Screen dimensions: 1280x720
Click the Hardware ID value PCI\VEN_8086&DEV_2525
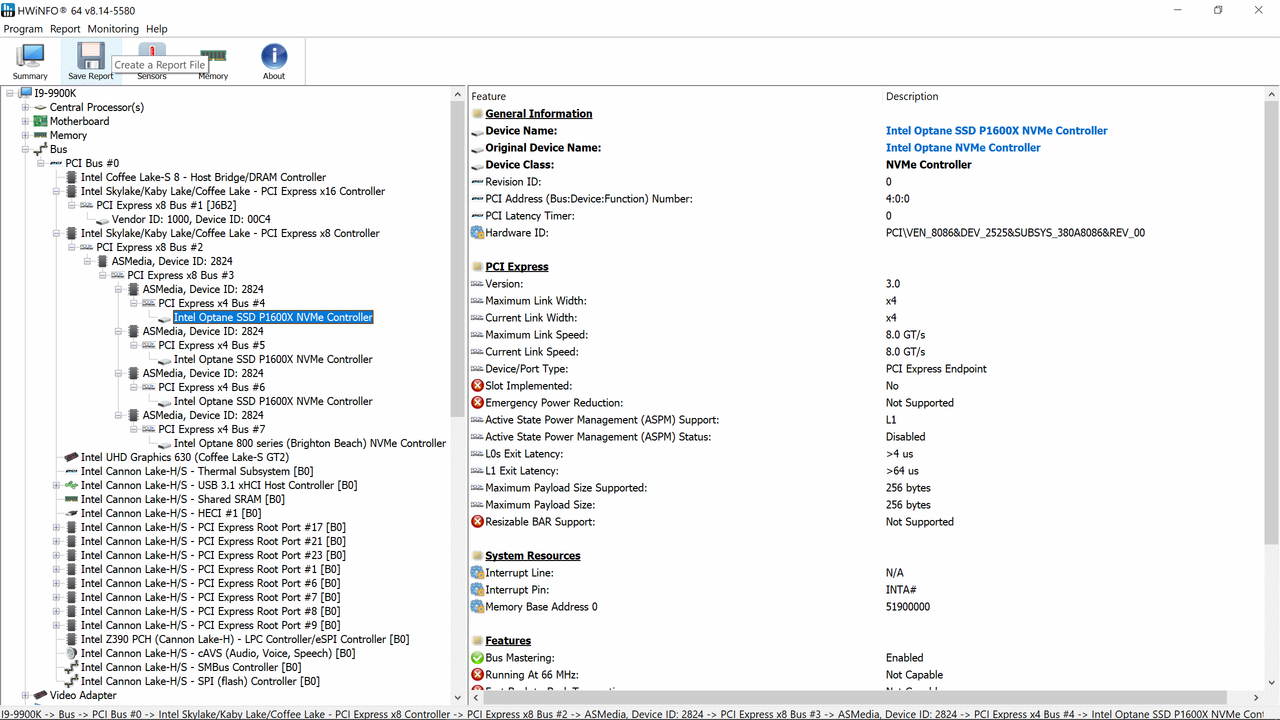(x=1015, y=233)
